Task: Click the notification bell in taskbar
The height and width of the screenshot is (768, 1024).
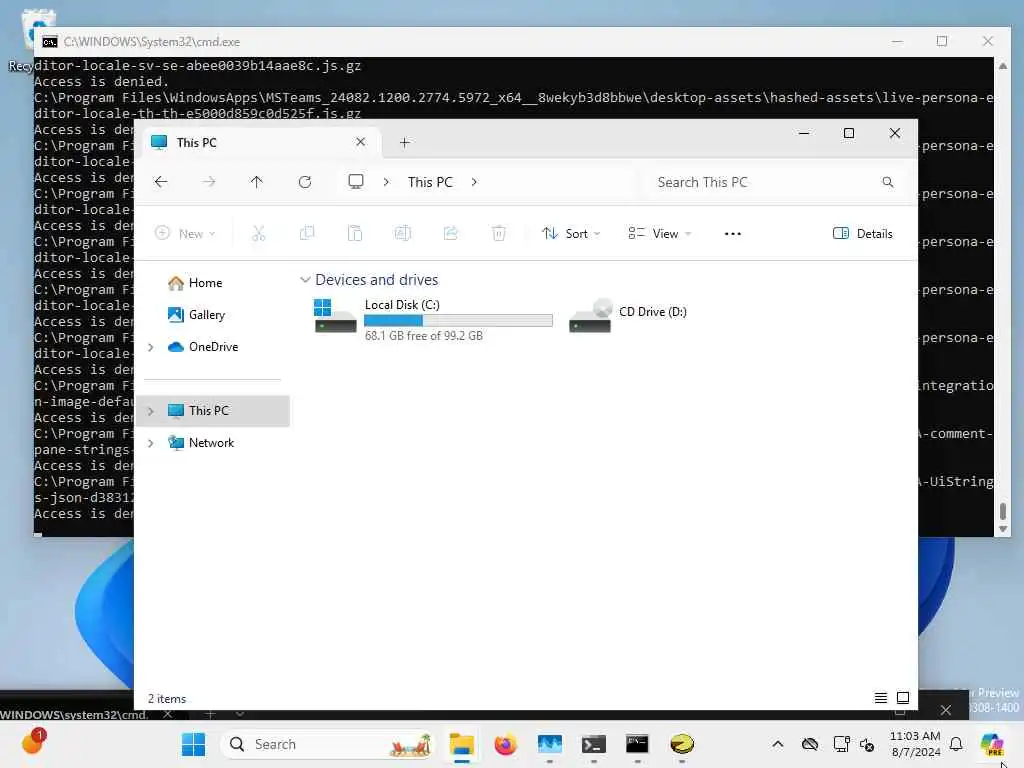Action: pos(956,744)
